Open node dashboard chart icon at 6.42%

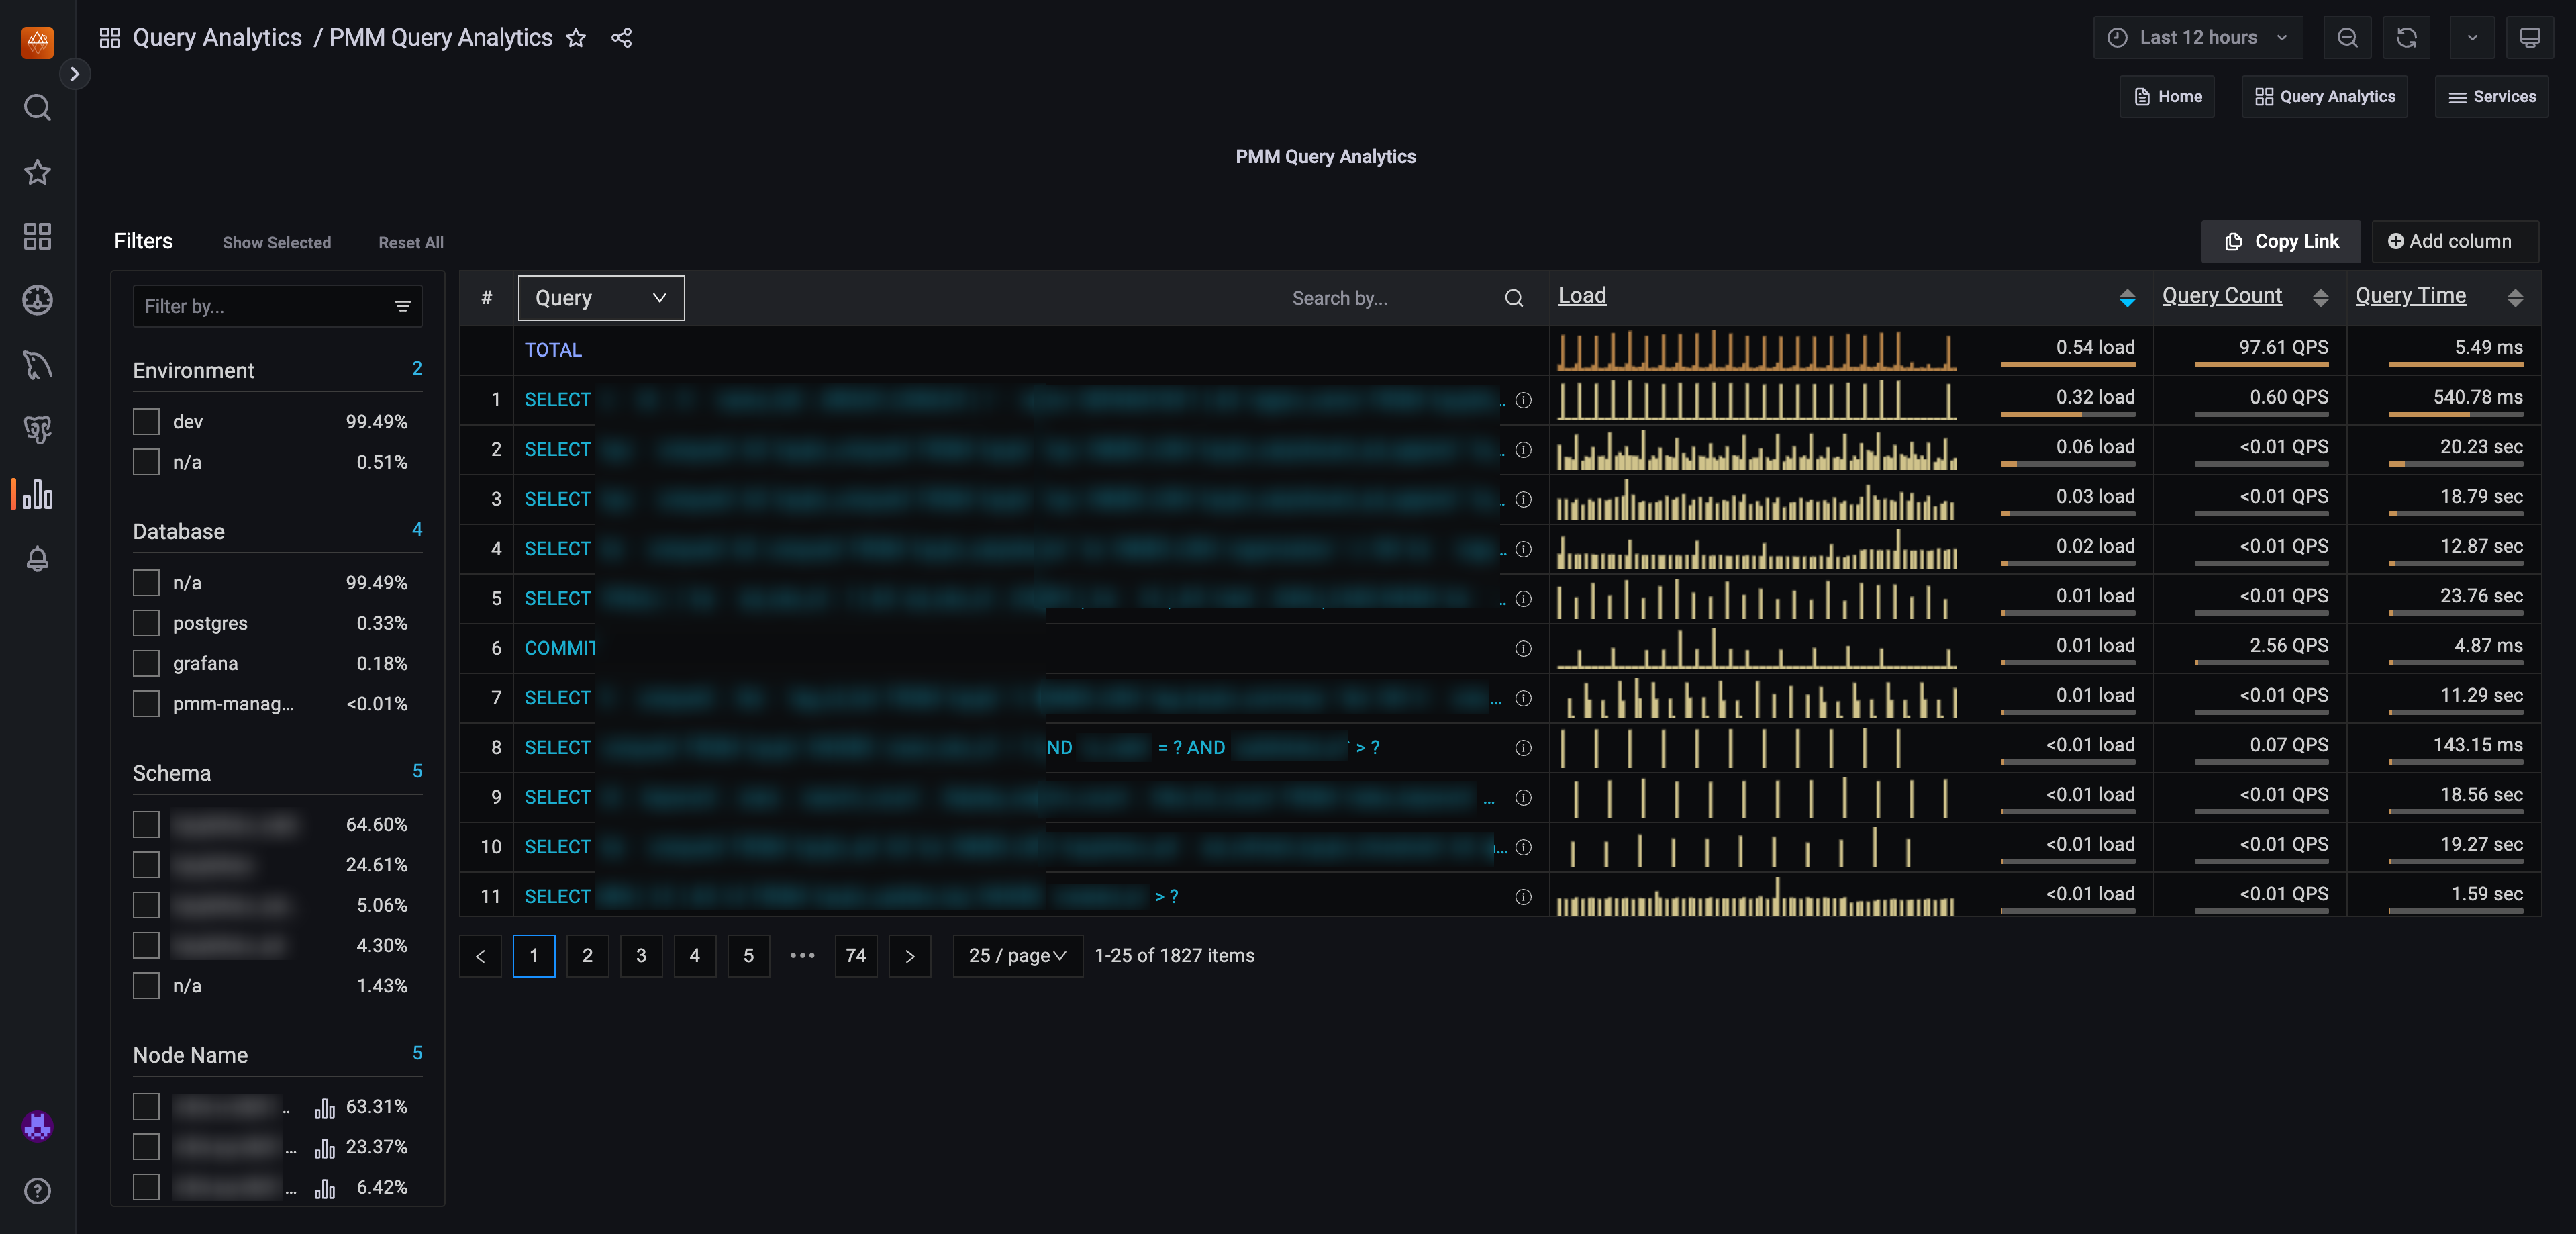(x=324, y=1188)
